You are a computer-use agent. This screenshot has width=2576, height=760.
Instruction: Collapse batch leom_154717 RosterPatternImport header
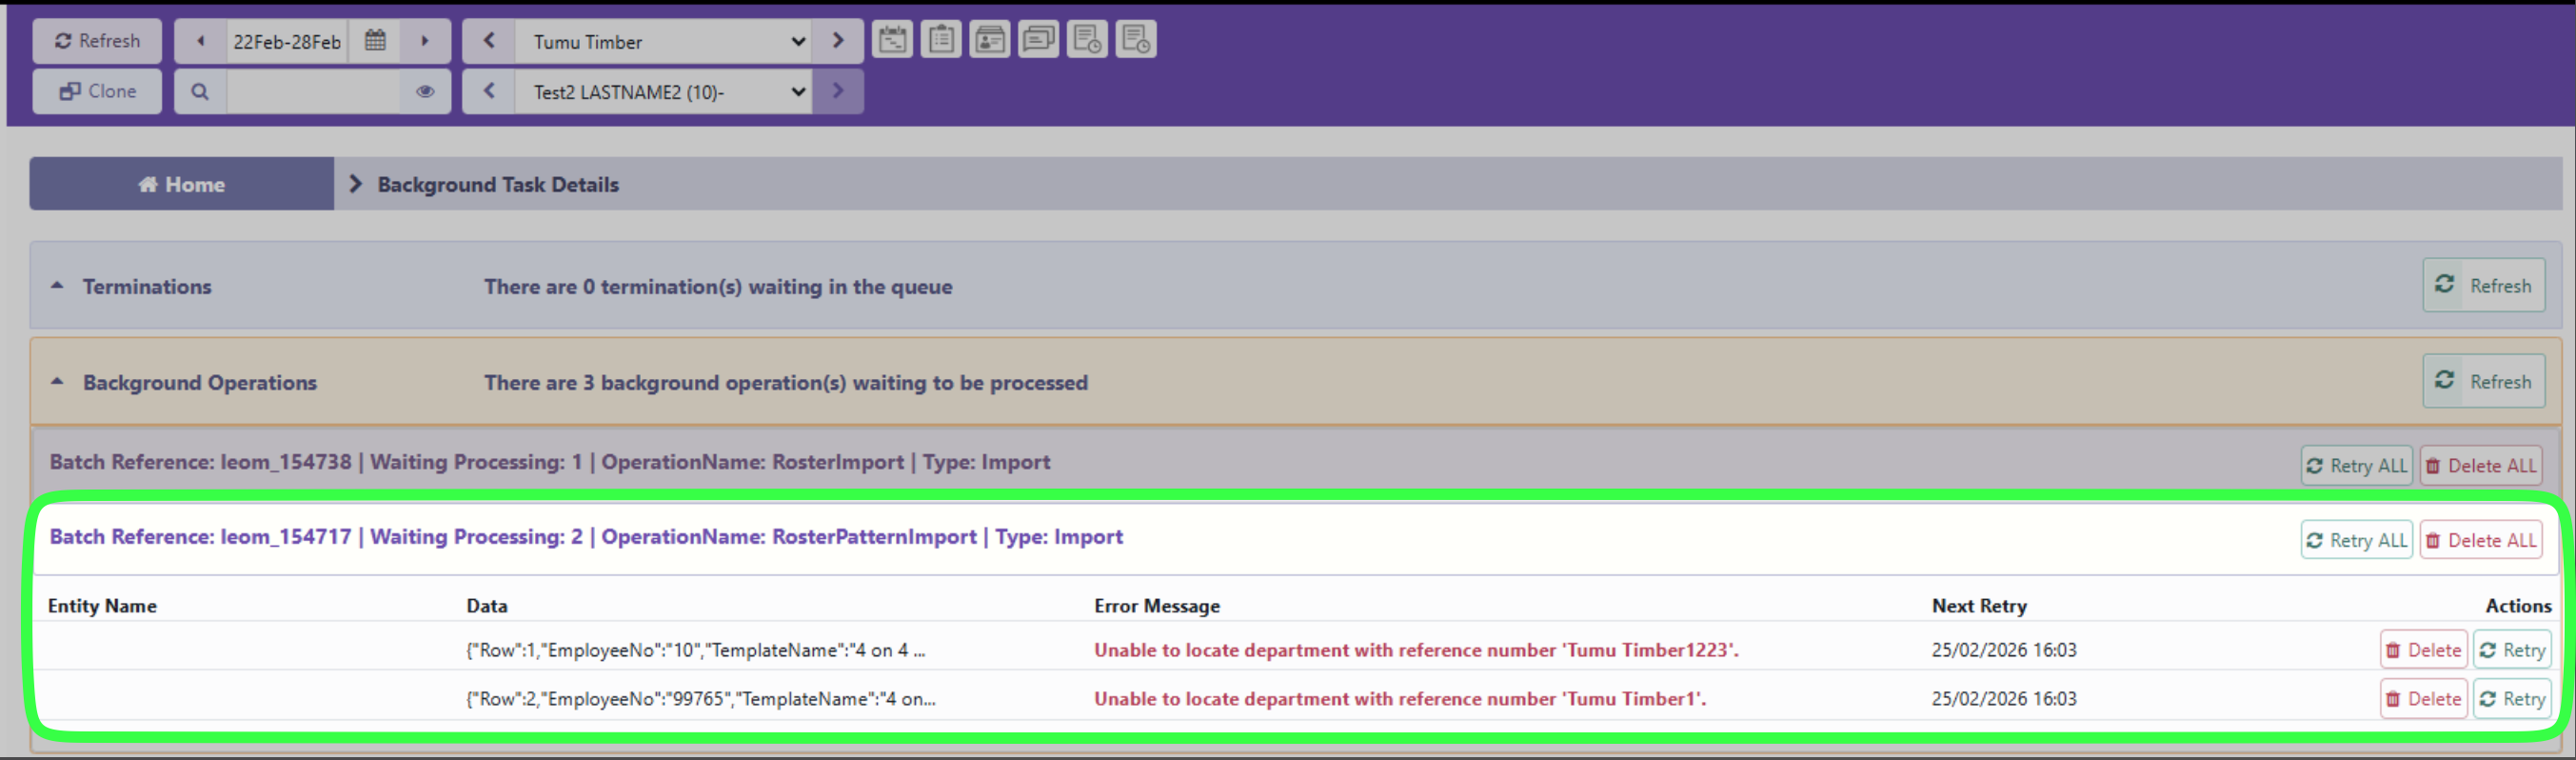point(586,537)
